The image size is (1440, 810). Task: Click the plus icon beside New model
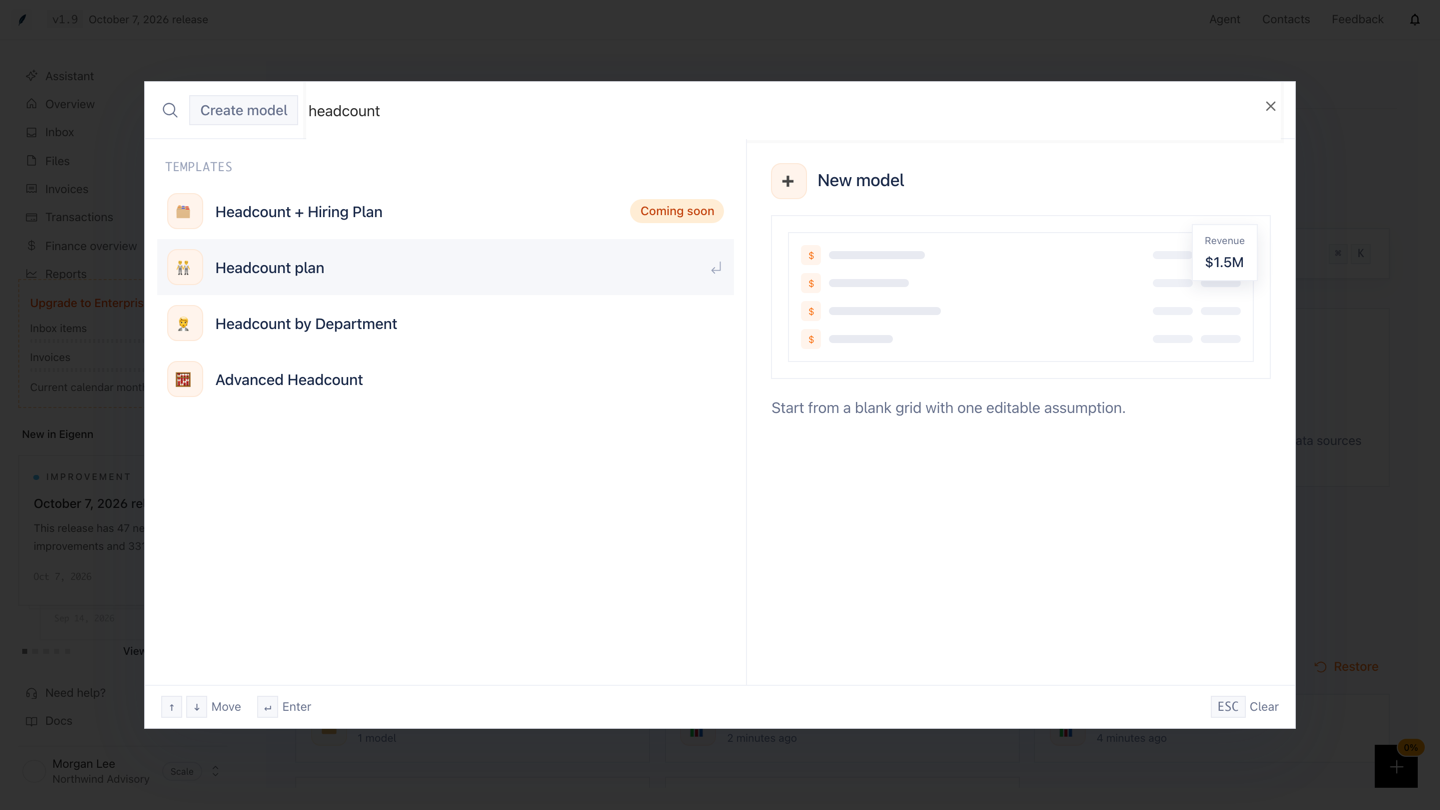[x=788, y=181]
